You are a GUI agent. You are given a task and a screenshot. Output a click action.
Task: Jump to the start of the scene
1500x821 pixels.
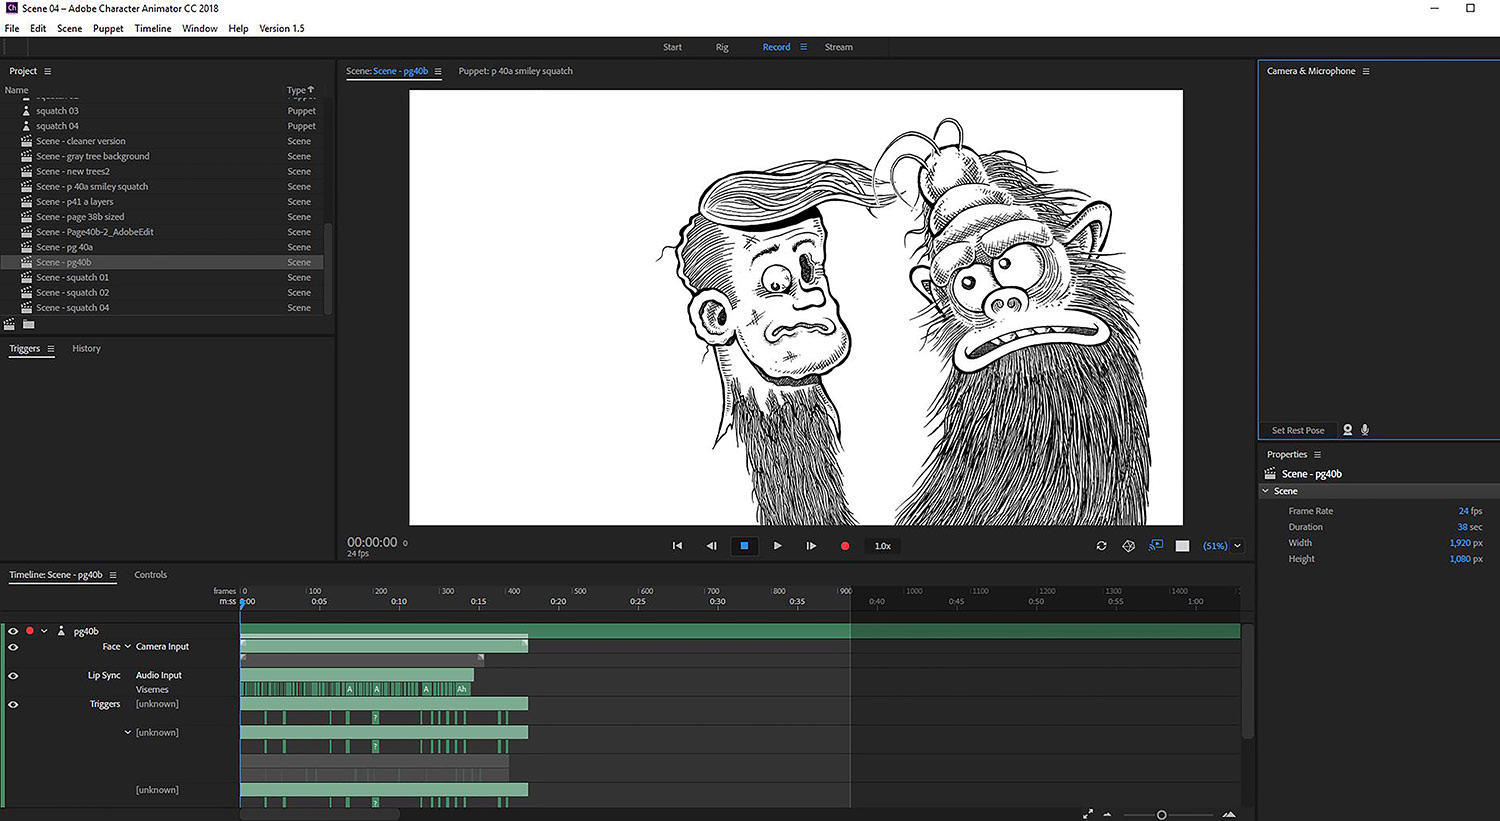(677, 546)
